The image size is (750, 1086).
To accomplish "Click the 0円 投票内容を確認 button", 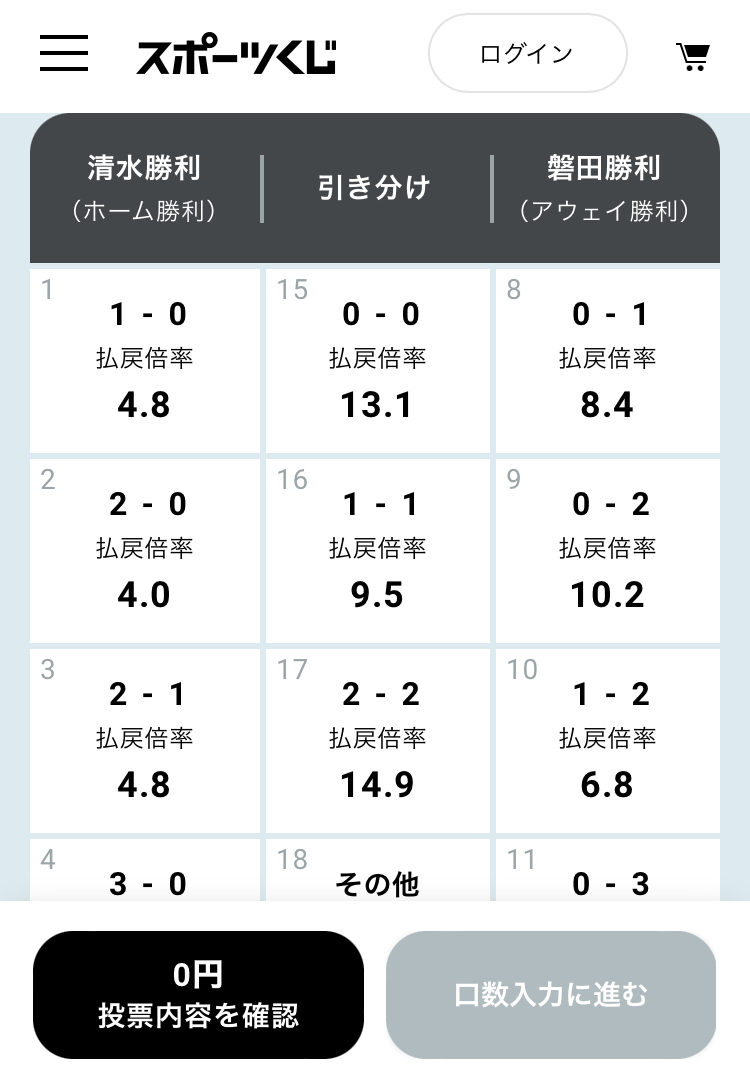I will [198, 995].
